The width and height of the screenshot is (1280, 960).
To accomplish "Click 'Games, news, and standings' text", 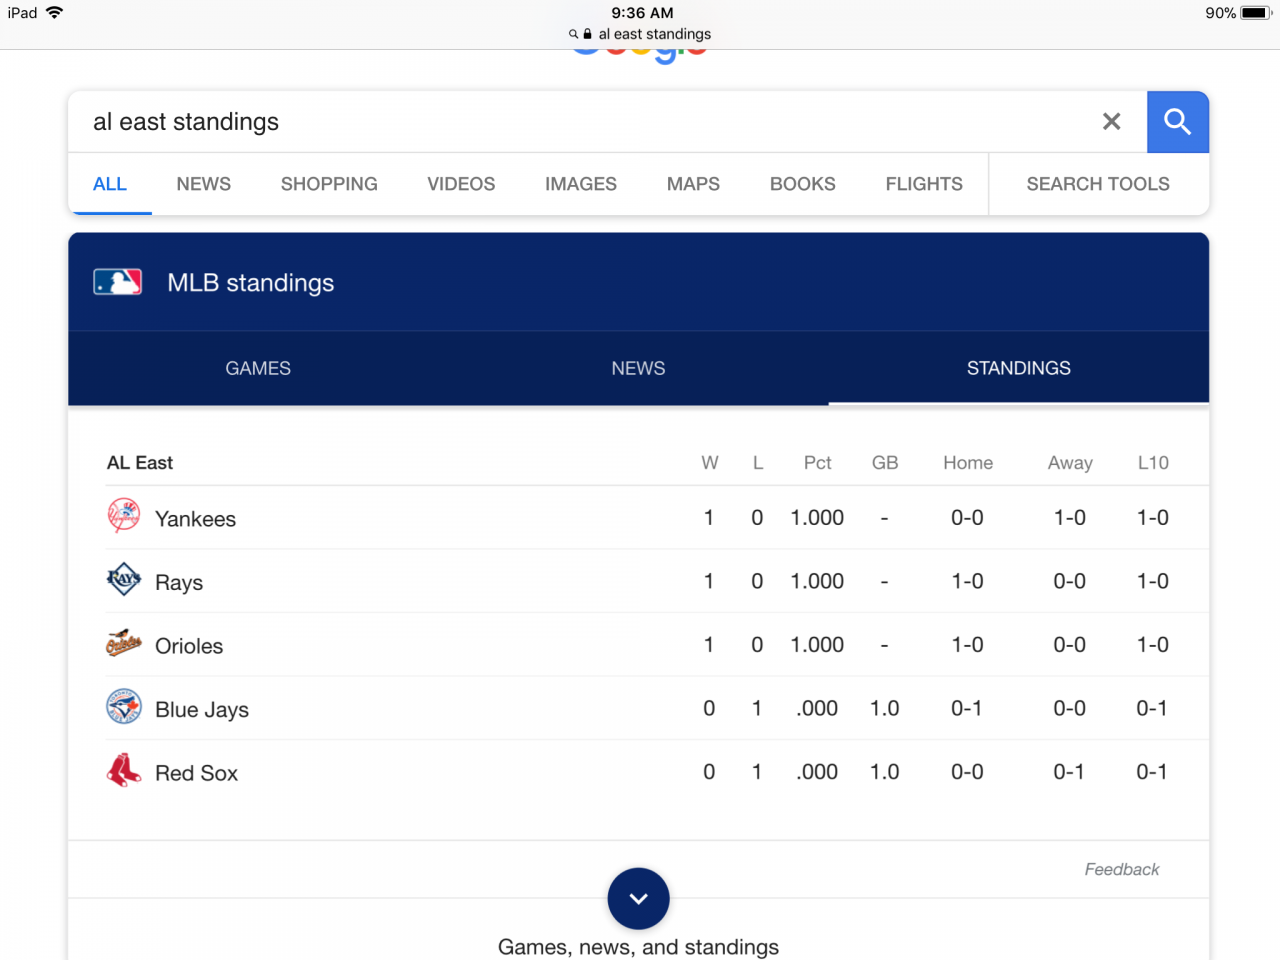I will 638,947.
